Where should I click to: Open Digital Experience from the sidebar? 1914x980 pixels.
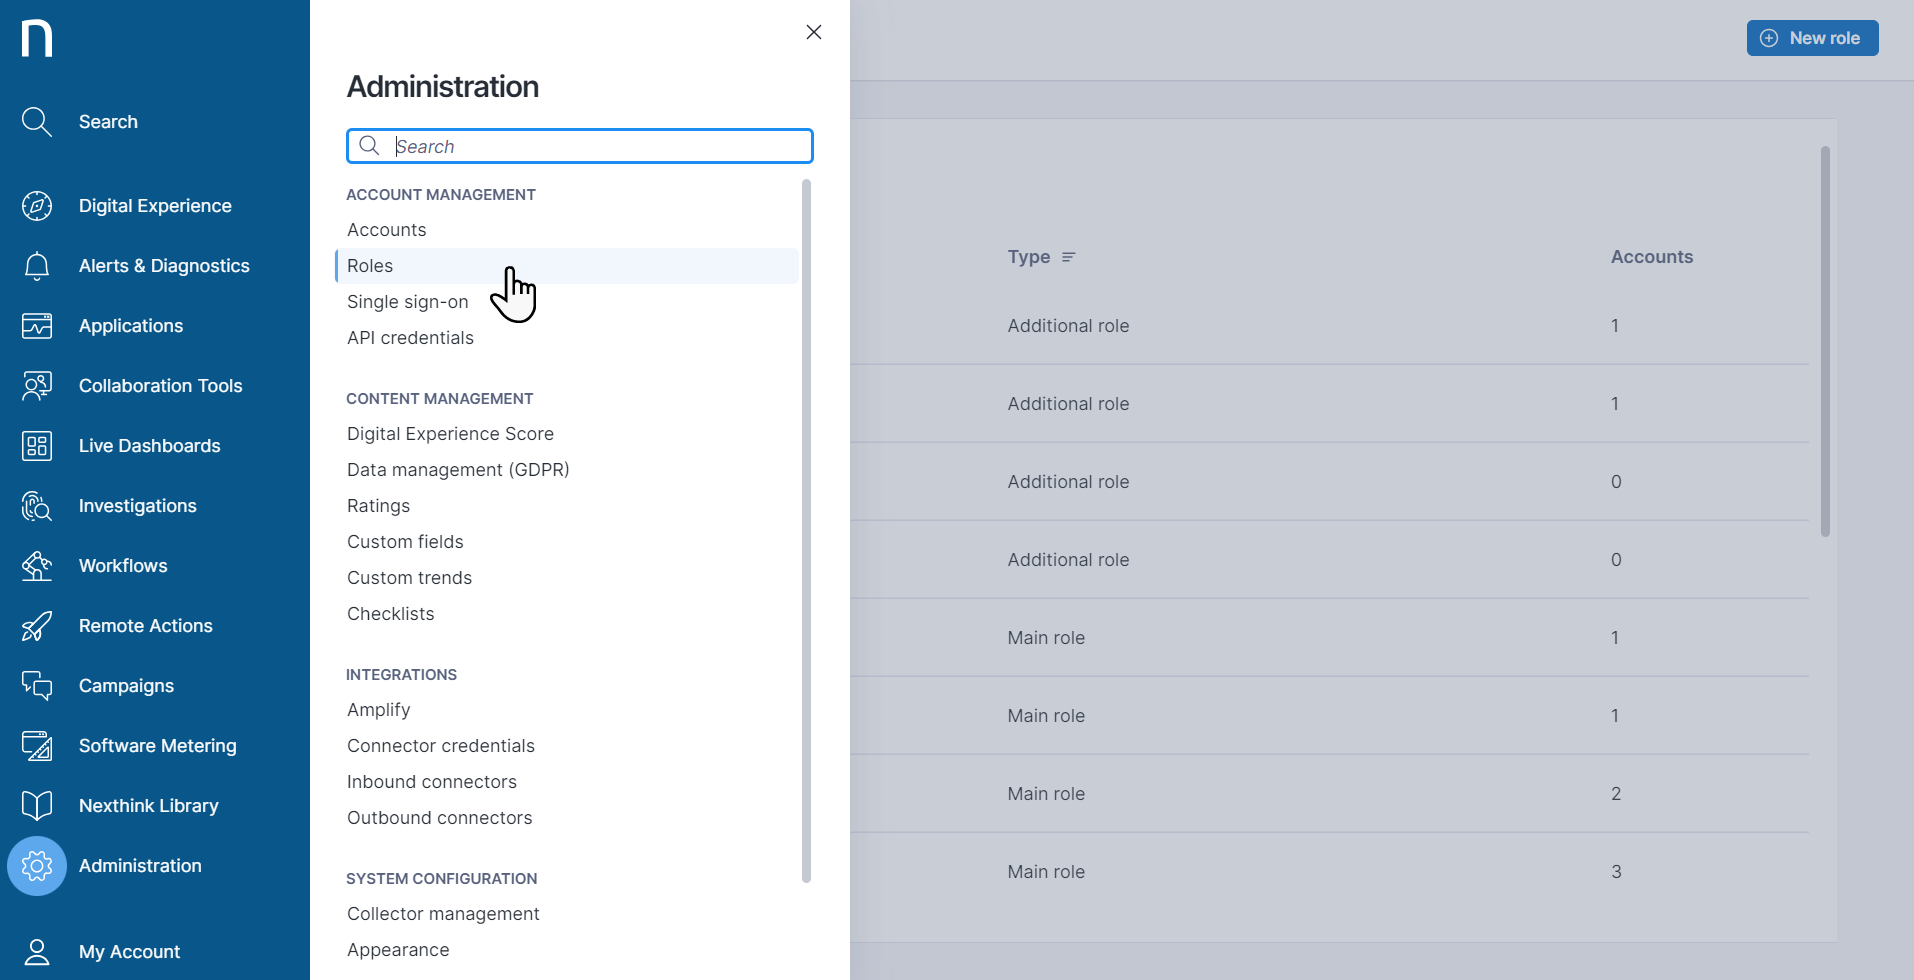tap(155, 205)
